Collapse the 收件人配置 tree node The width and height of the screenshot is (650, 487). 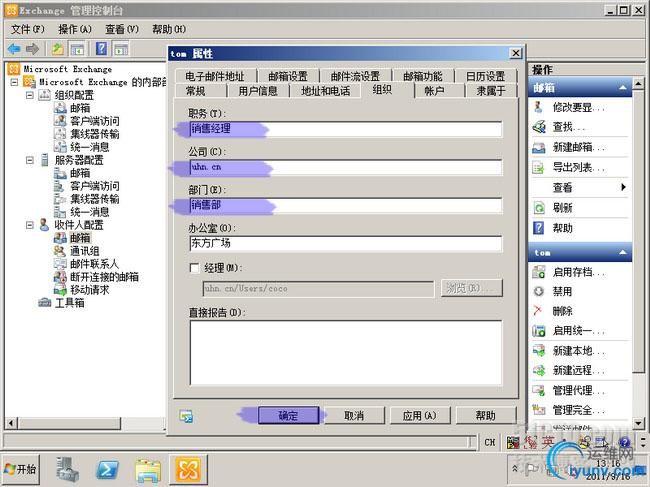tap(29, 225)
